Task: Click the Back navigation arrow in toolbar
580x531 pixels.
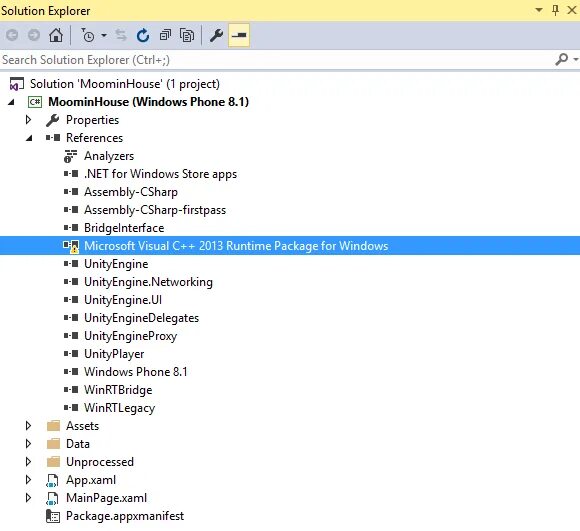Action: point(12,35)
